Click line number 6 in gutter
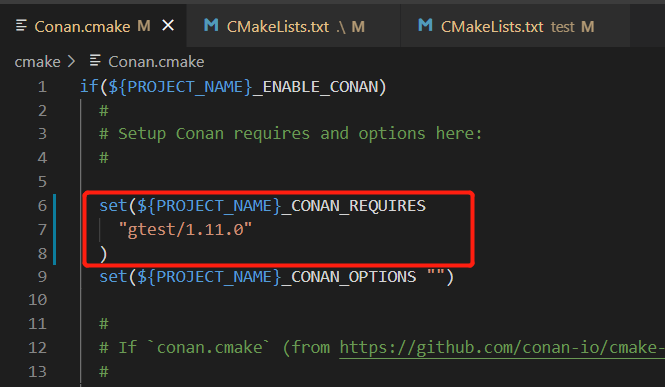 click(x=42, y=206)
